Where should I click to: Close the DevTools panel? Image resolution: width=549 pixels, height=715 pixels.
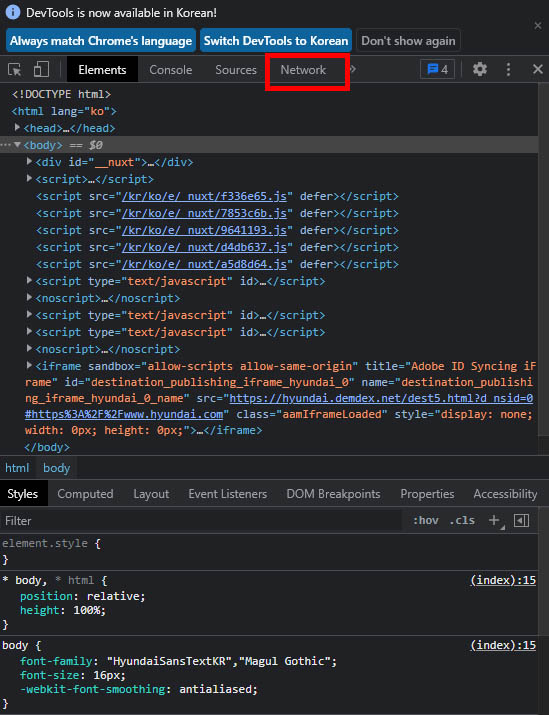coord(538,69)
